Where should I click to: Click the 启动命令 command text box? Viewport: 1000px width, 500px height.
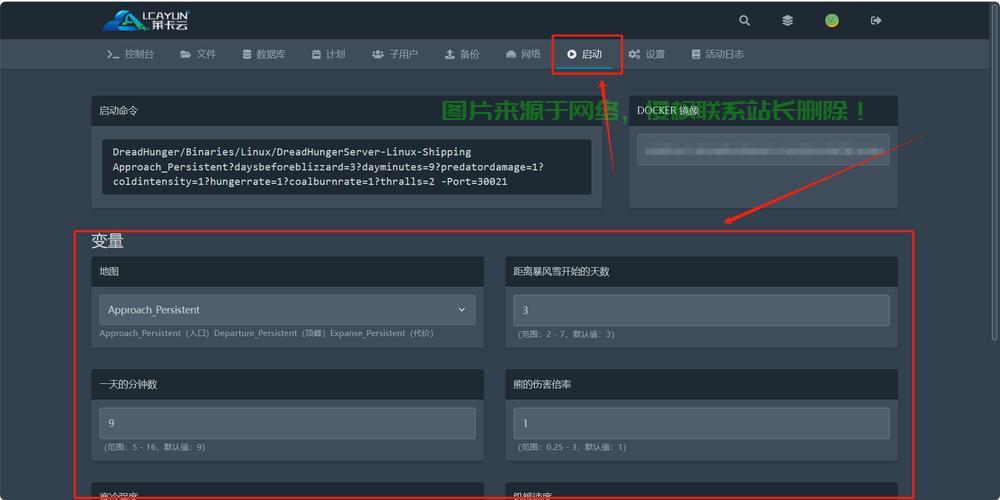click(346, 167)
